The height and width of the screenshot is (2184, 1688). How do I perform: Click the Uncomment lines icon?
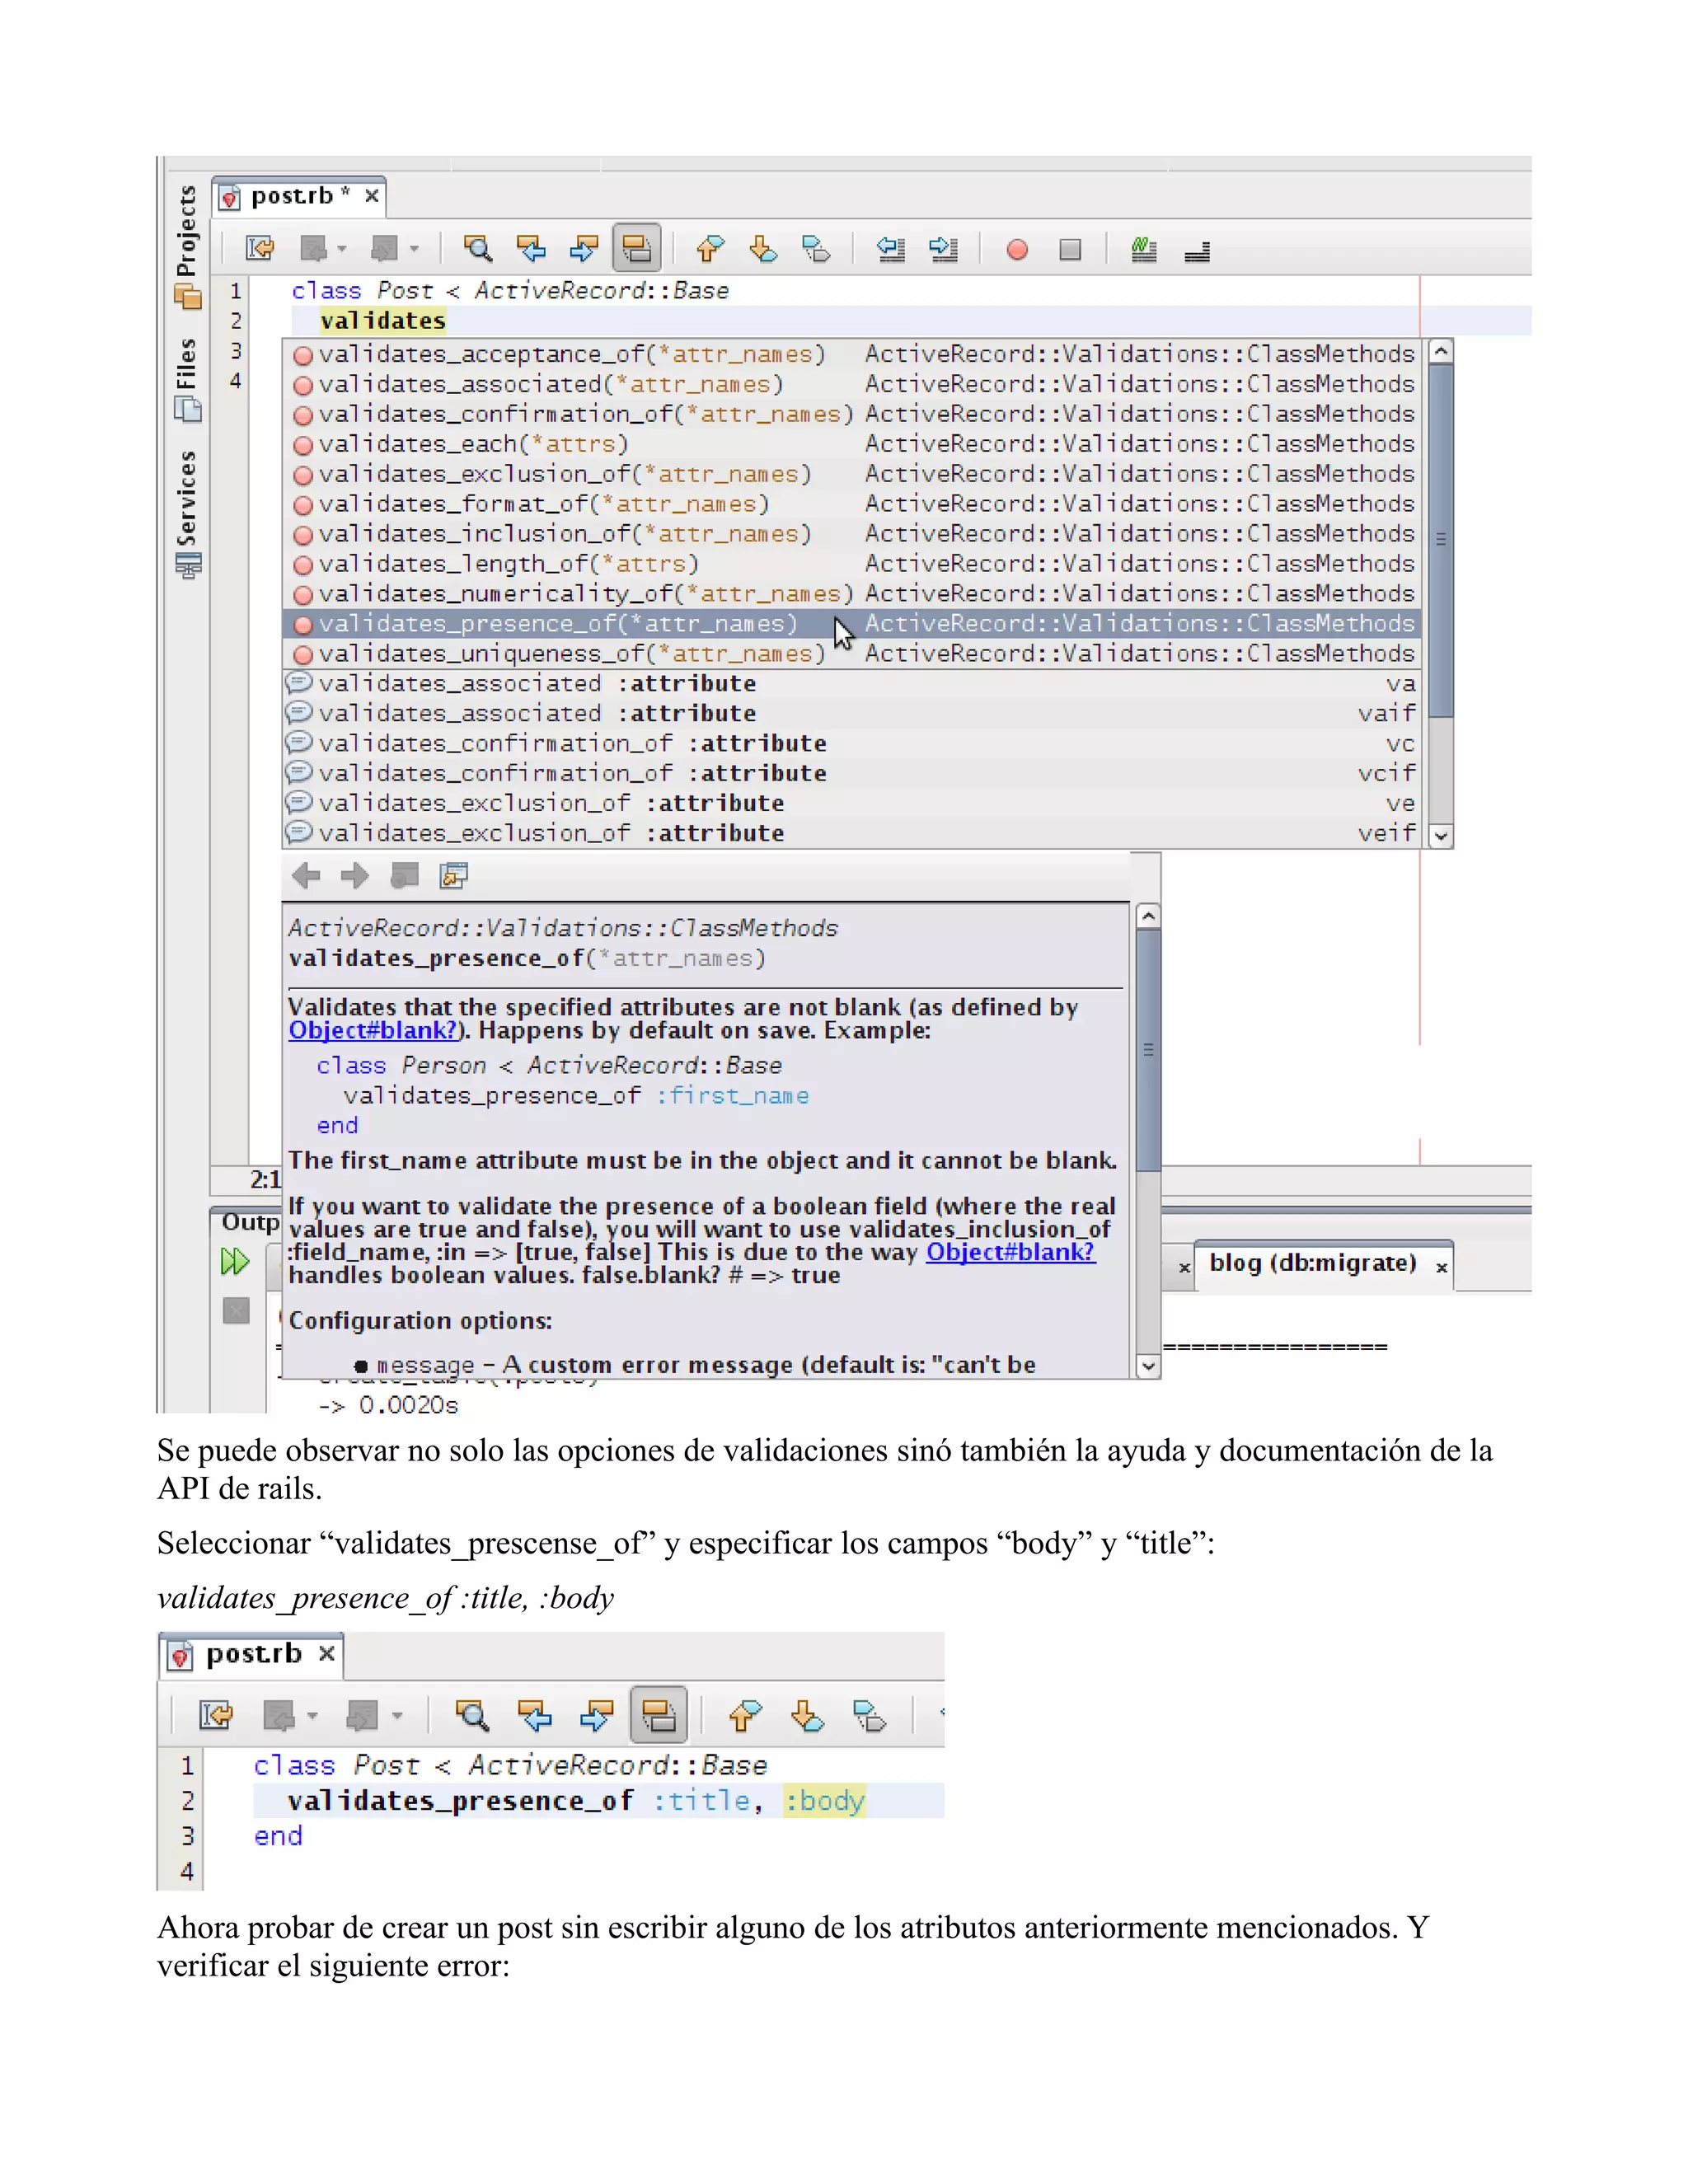(x=1197, y=250)
